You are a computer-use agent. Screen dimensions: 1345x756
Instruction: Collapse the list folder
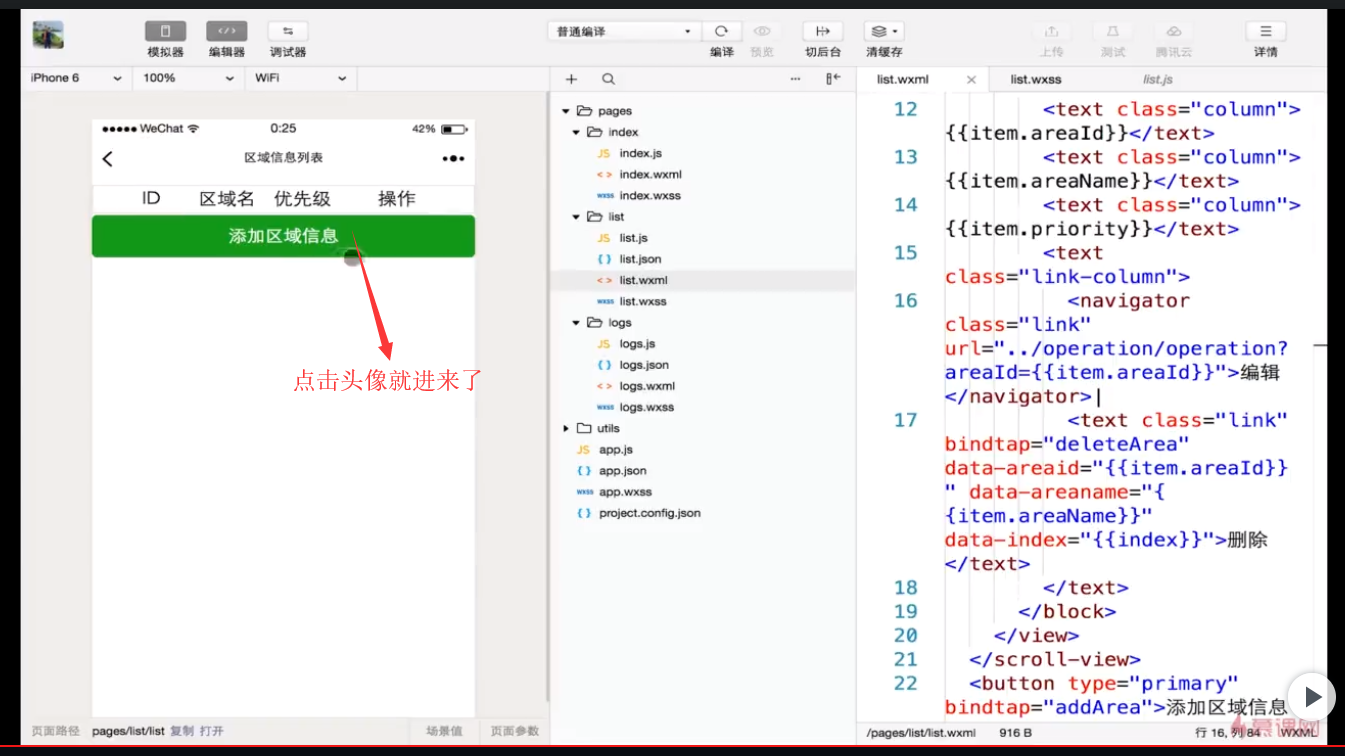tap(576, 217)
